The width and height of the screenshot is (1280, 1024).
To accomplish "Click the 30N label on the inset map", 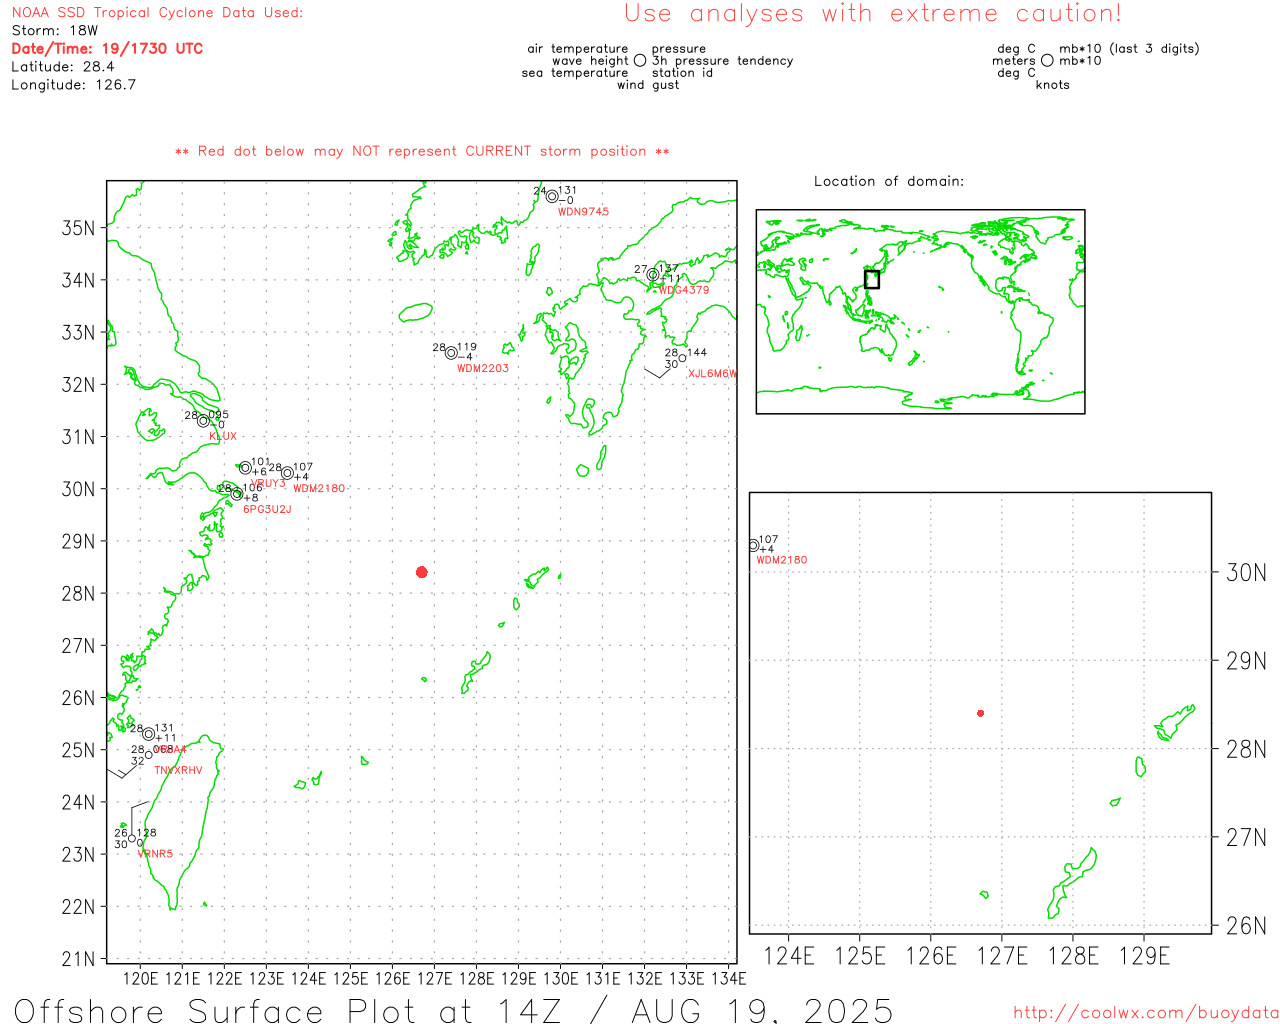I will pyautogui.click(x=1246, y=573).
